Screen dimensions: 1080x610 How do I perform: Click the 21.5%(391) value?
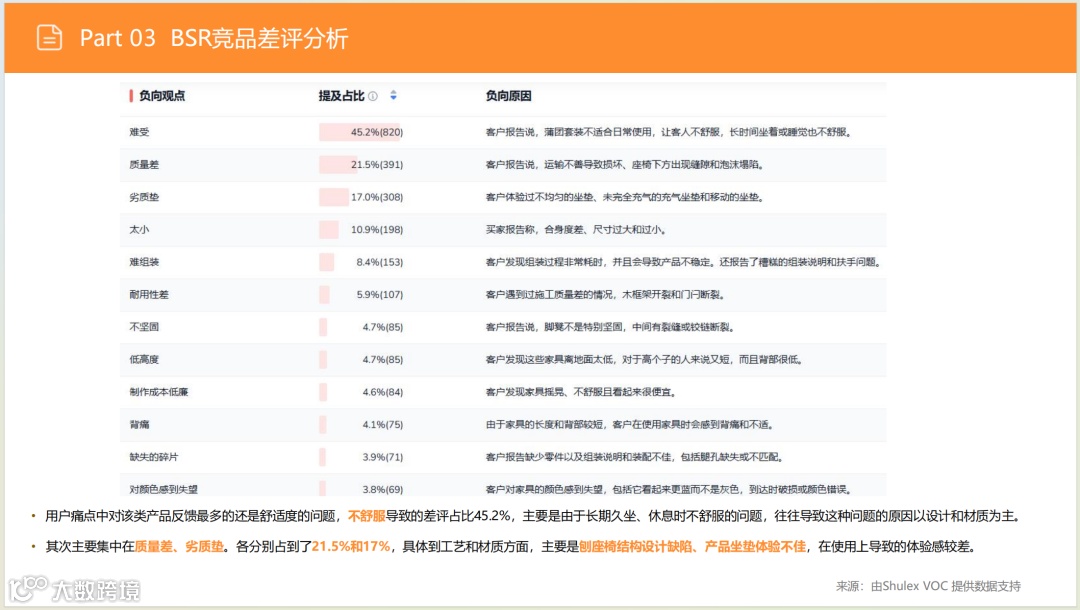(x=377, y=165)
